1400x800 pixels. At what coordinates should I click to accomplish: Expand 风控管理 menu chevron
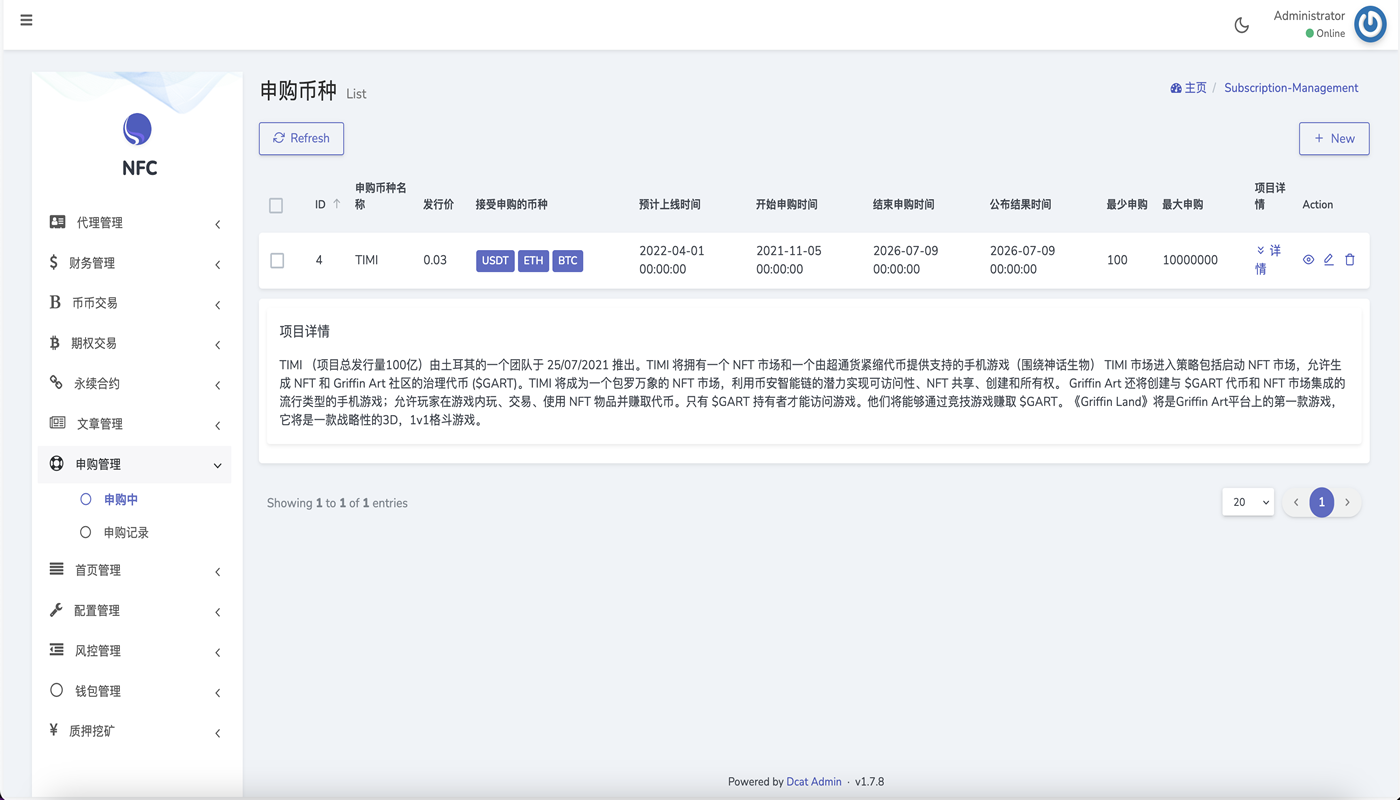218,652
